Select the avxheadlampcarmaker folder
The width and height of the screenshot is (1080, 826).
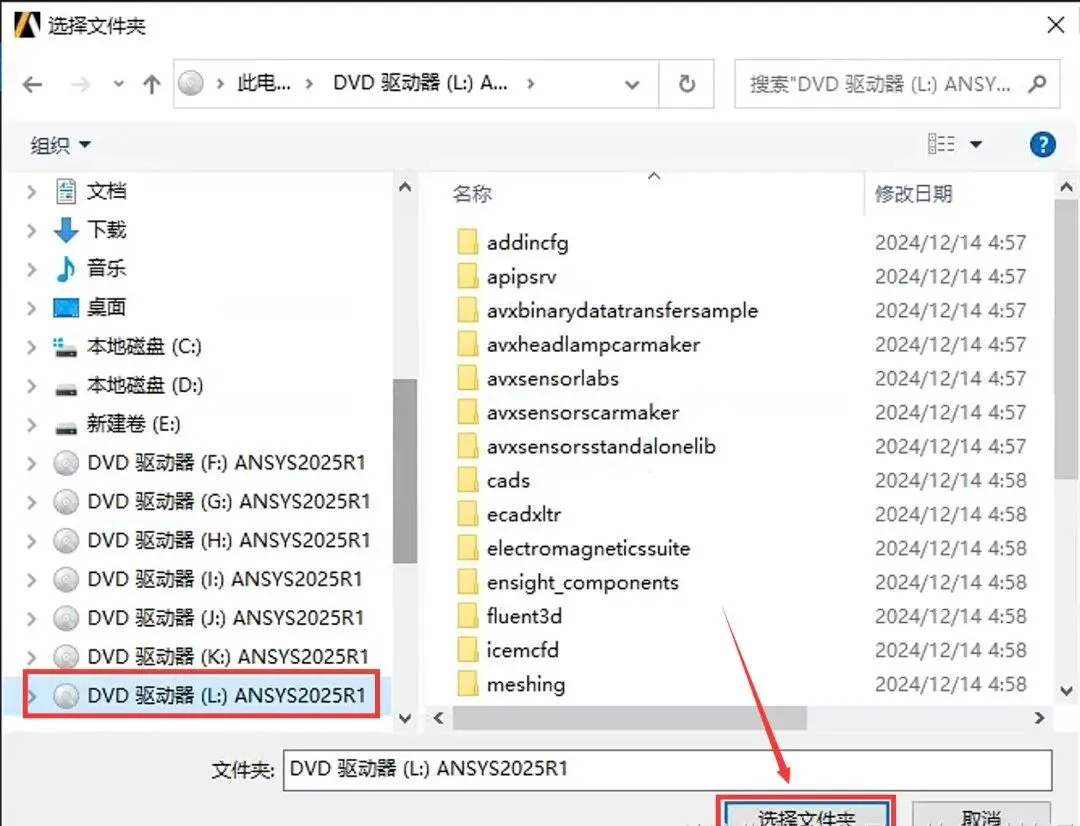point(593,344)
